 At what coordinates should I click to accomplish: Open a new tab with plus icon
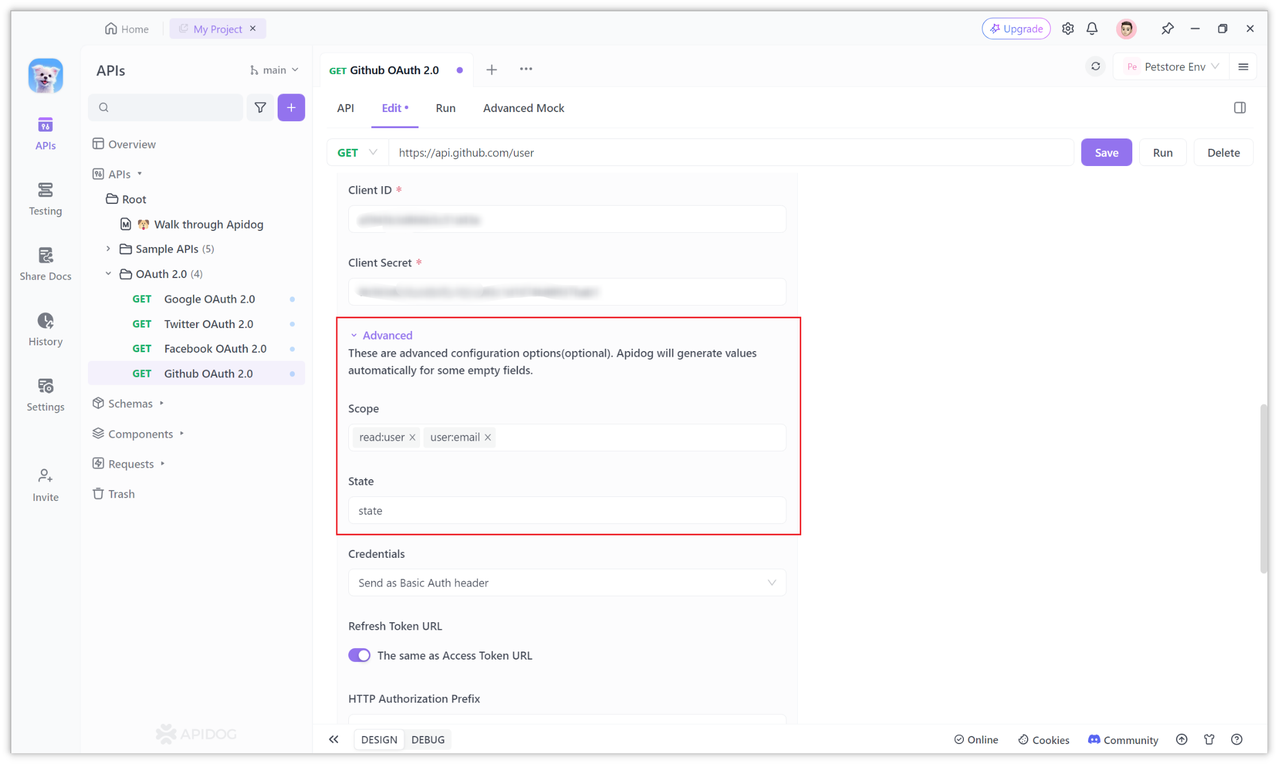click(491, 70)
